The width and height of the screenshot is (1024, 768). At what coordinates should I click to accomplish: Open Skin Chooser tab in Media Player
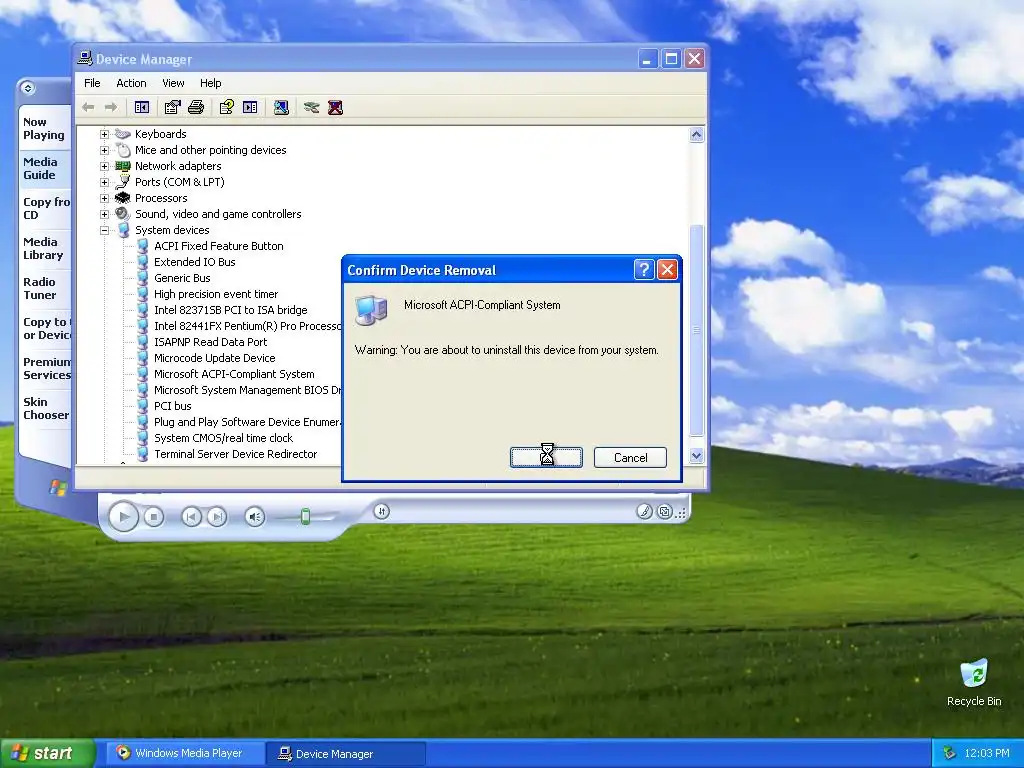click(x=44, y=408)
